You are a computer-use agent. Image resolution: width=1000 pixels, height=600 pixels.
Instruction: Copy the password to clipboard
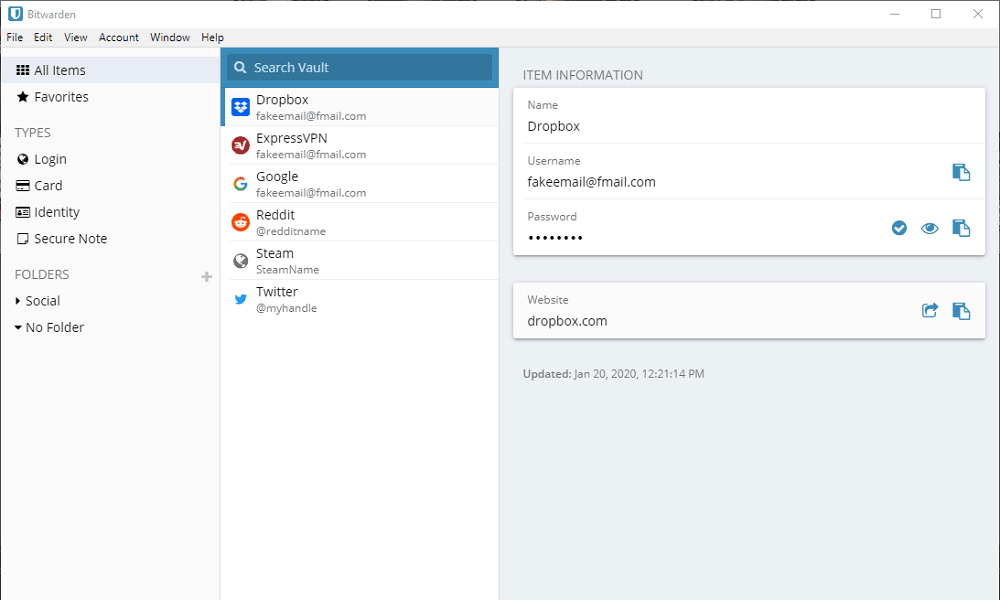(x=961, y=228)
